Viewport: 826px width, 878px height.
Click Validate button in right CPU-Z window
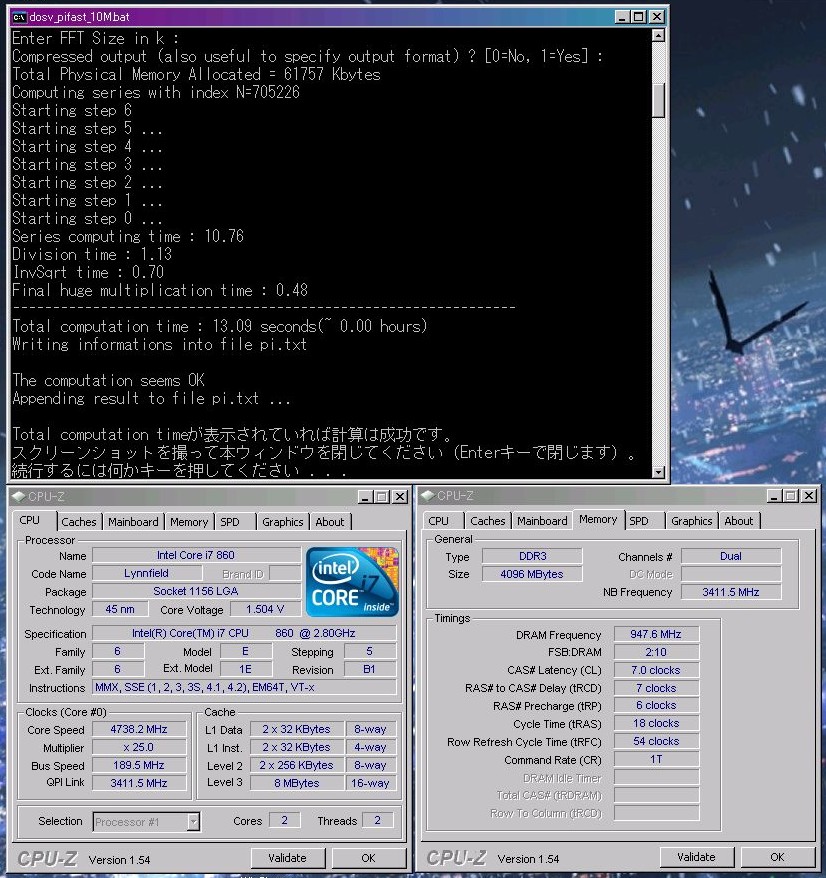(696, 857)
